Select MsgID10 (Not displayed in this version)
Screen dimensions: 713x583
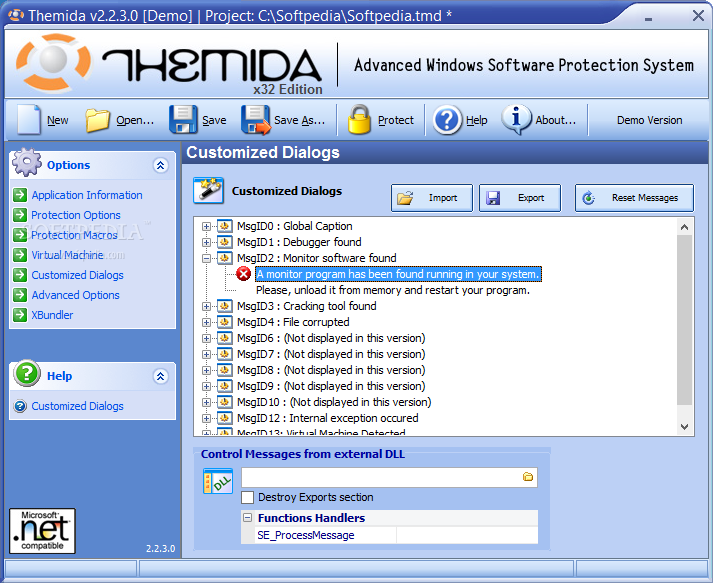tap(334, 402)
